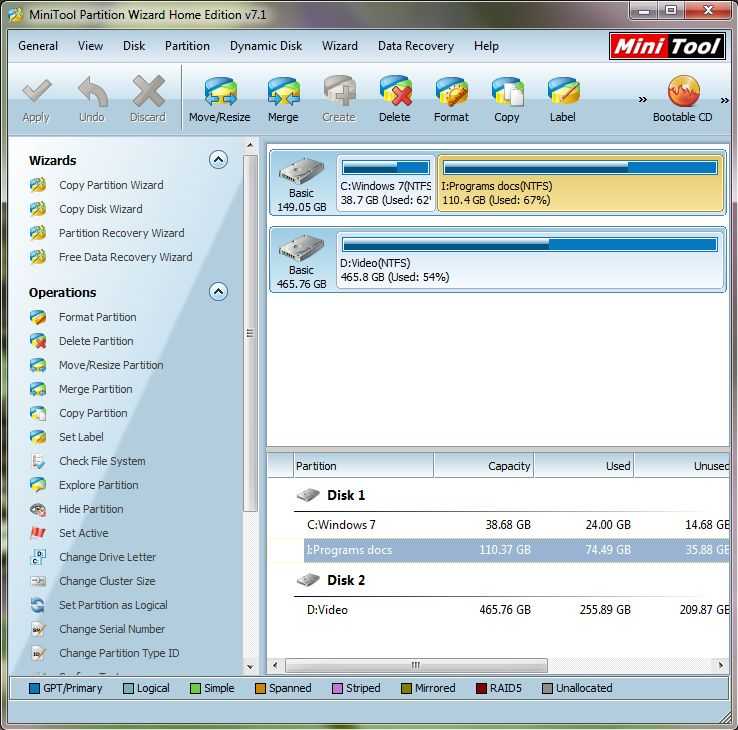Choose the Copy Partition operation
The width and height of the screenshot is (738, 730).
tap(93, 413)
